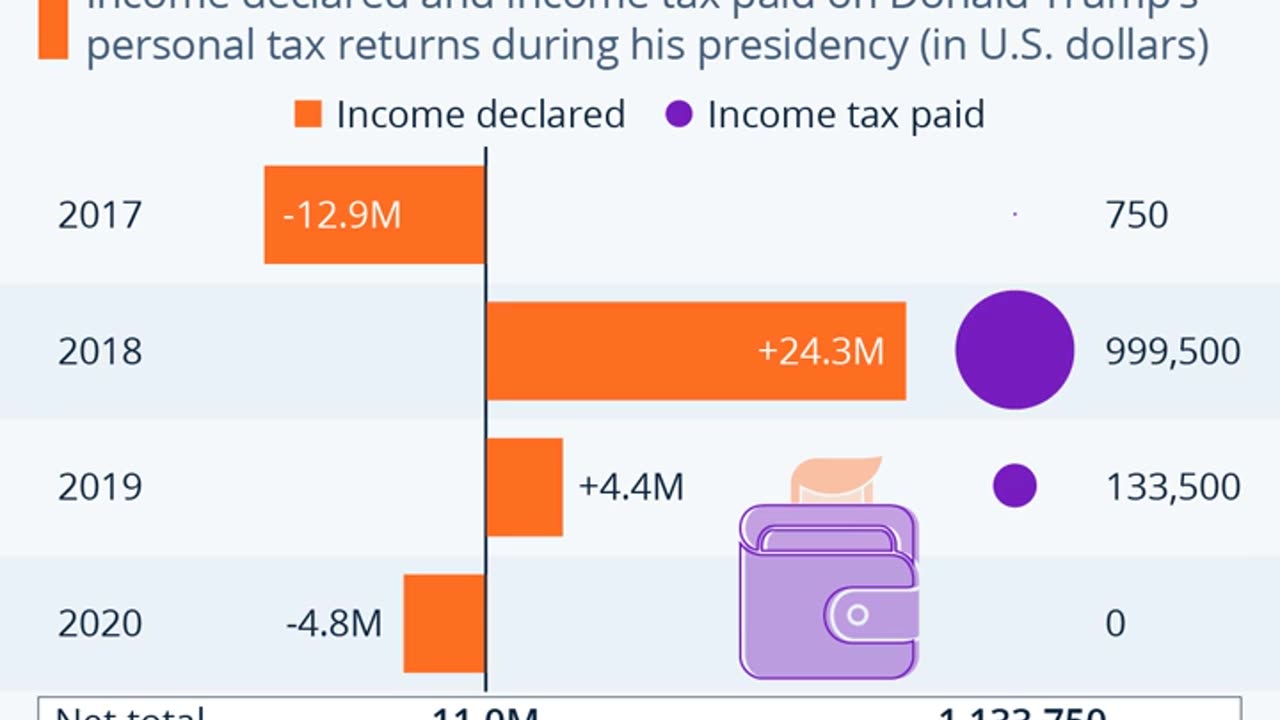Click the 2018 year label

click(x=100, y=351)
